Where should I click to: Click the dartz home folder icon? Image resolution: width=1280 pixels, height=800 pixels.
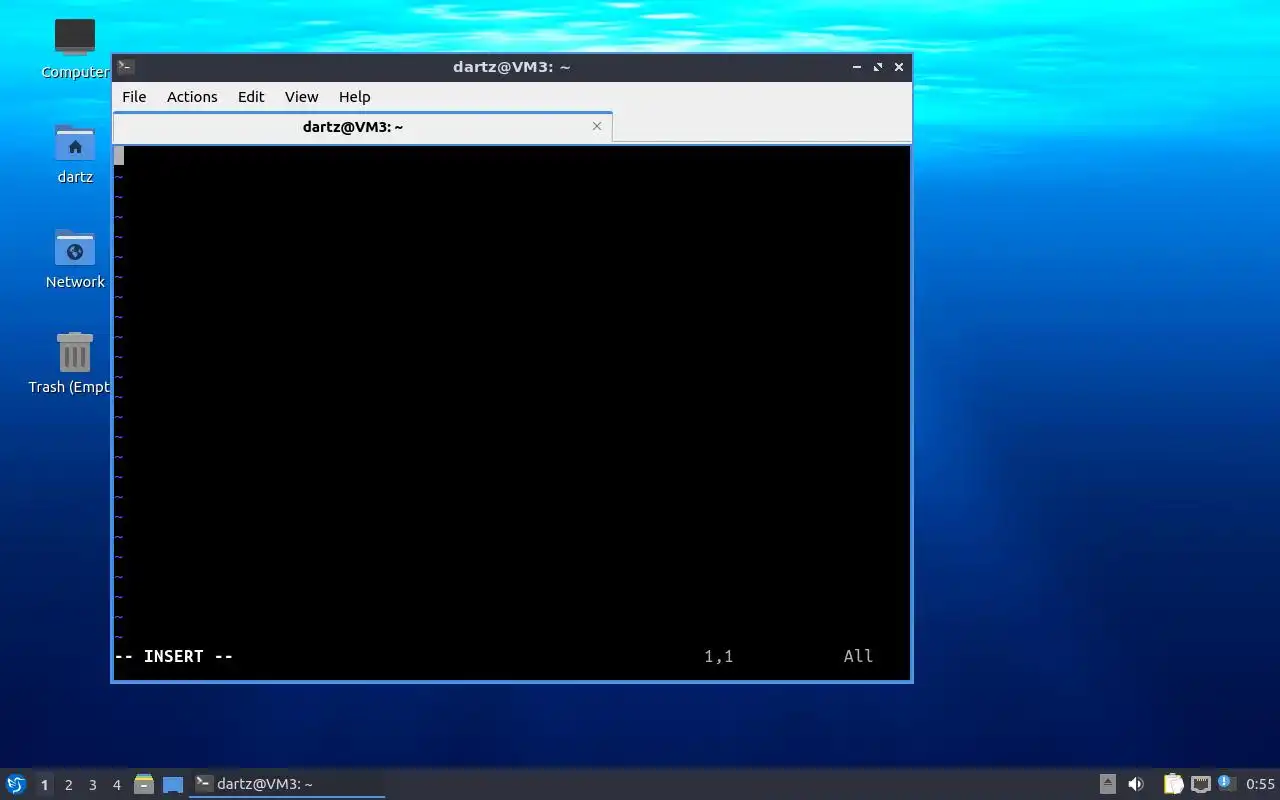(75, 154)
